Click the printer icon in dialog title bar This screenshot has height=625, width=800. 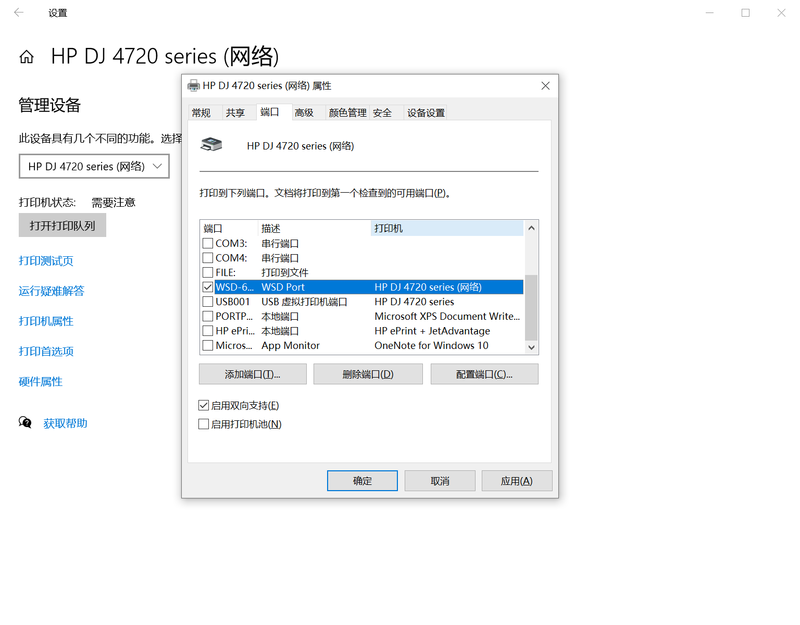pyautogui.click(x=194, y=86)
